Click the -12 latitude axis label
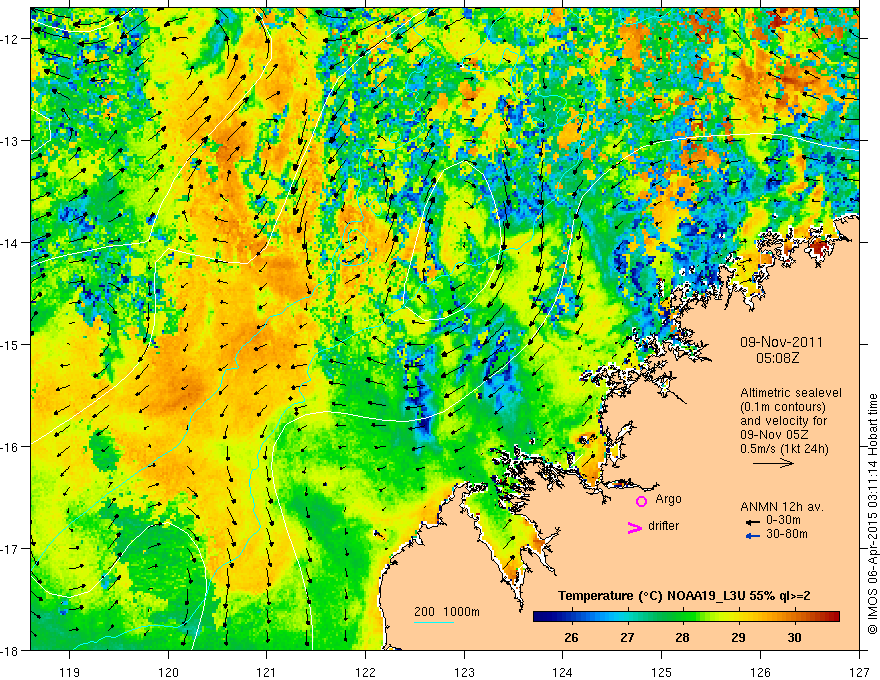Viewport: 880px width, 680px height. point(11,39)
